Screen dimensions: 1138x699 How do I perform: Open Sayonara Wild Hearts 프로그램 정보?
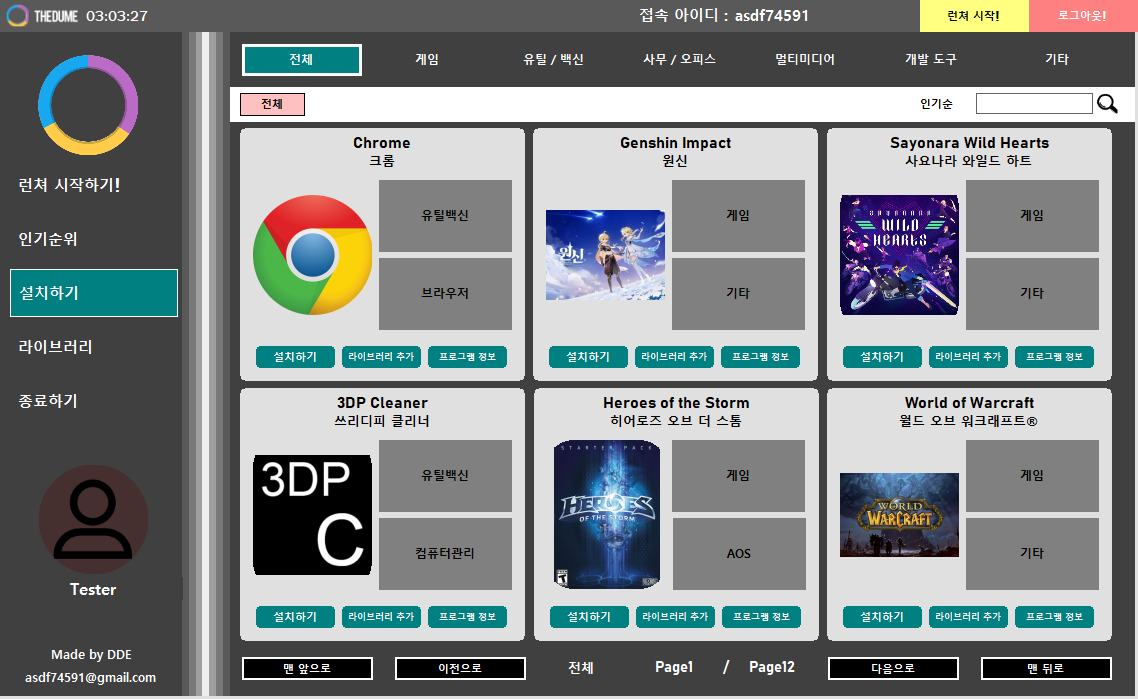coord(1055,357)
